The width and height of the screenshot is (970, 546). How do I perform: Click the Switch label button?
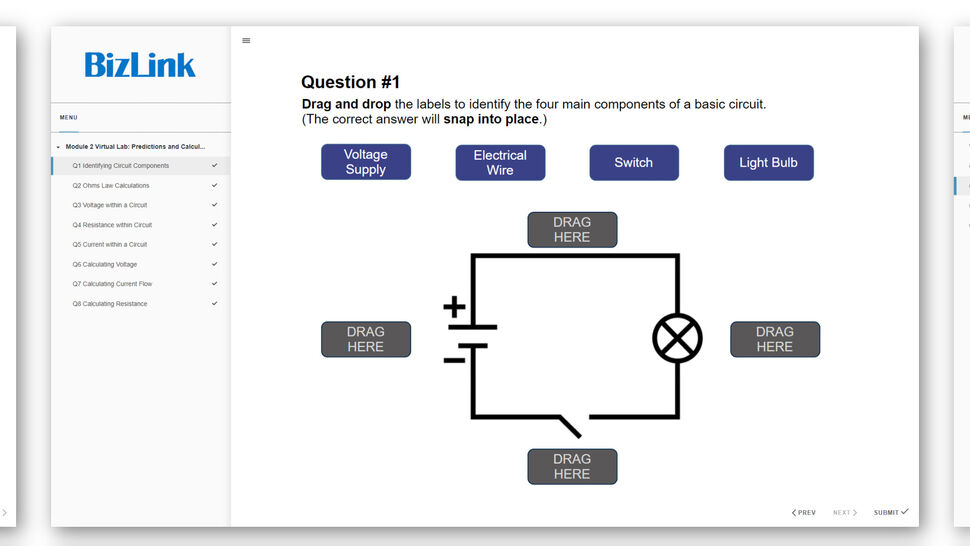tap(634, 163)
